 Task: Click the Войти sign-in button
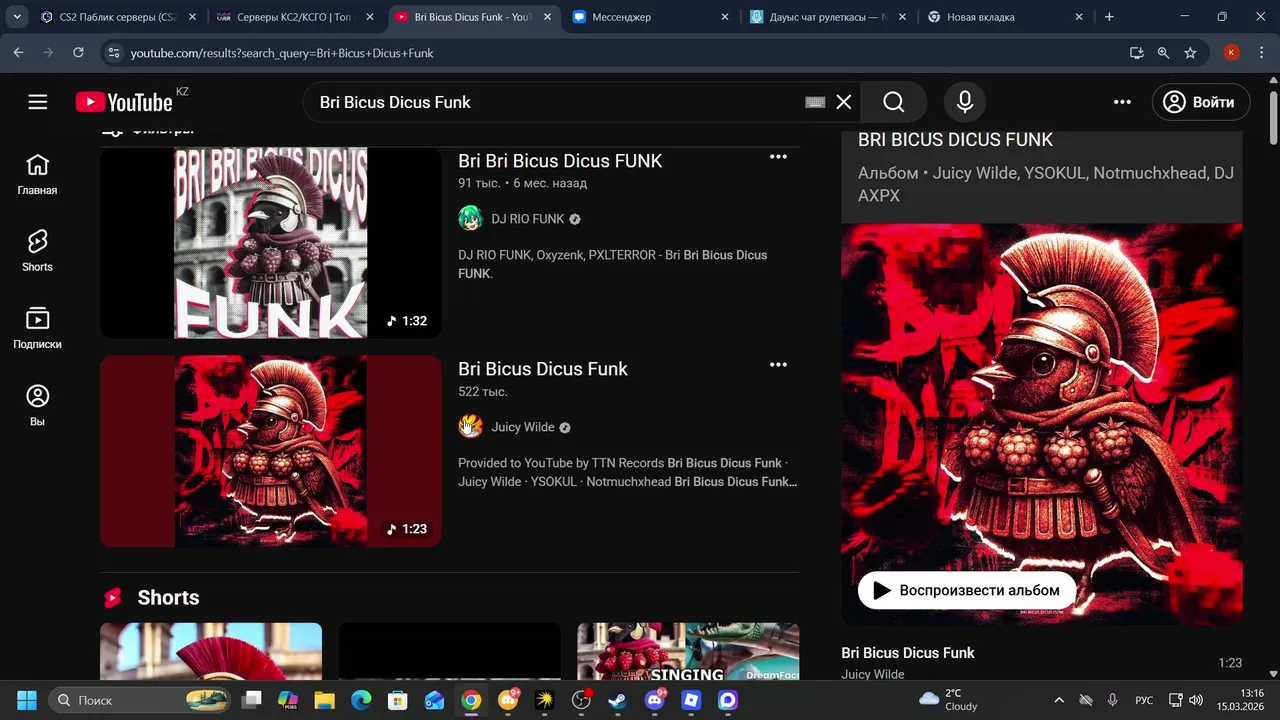tap(1199, 102)
